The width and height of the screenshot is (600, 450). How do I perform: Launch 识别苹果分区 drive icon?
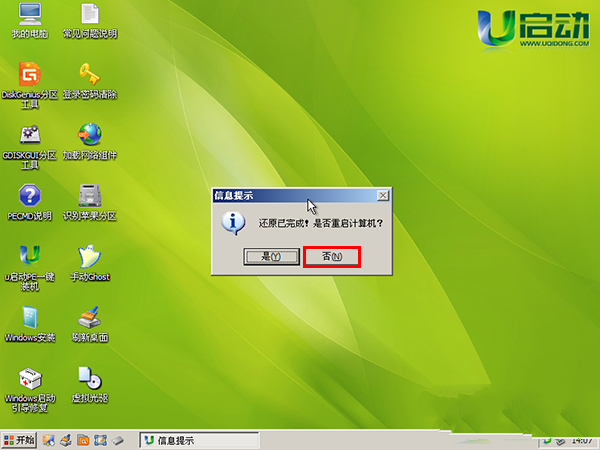pyautogui.click(x=90, y=195)
